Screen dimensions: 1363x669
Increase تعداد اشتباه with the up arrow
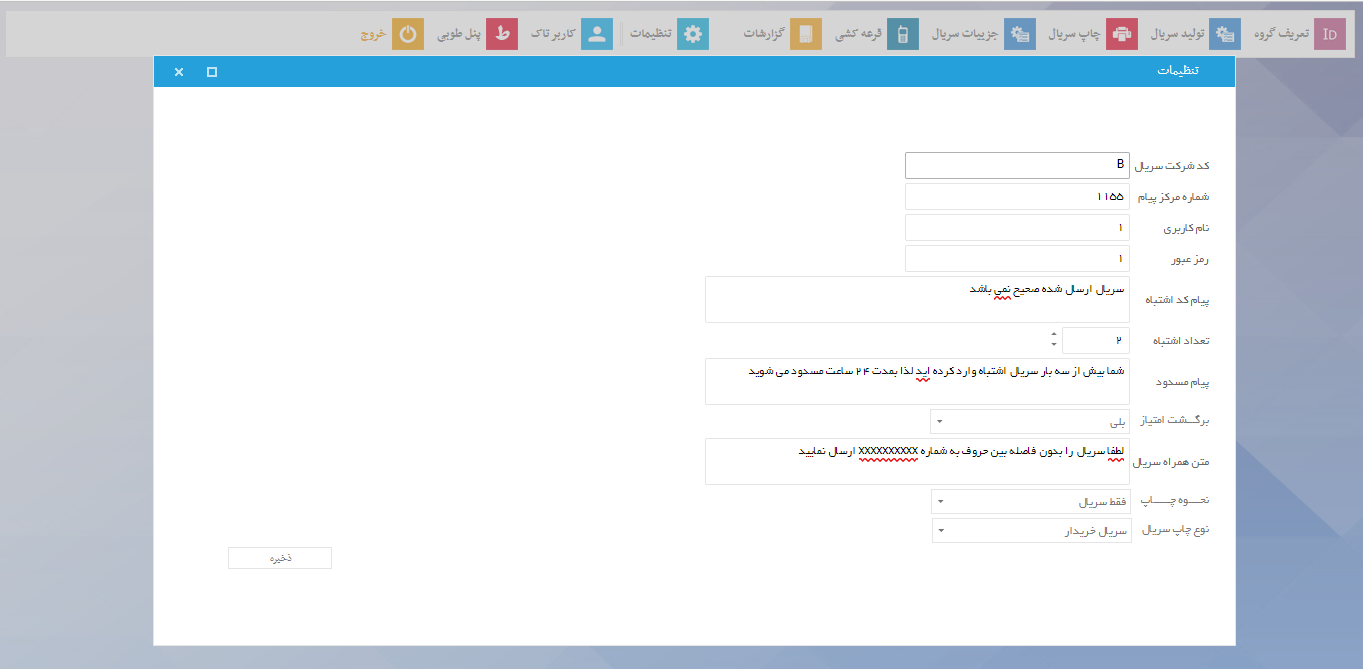click(x=1053, y=335)
